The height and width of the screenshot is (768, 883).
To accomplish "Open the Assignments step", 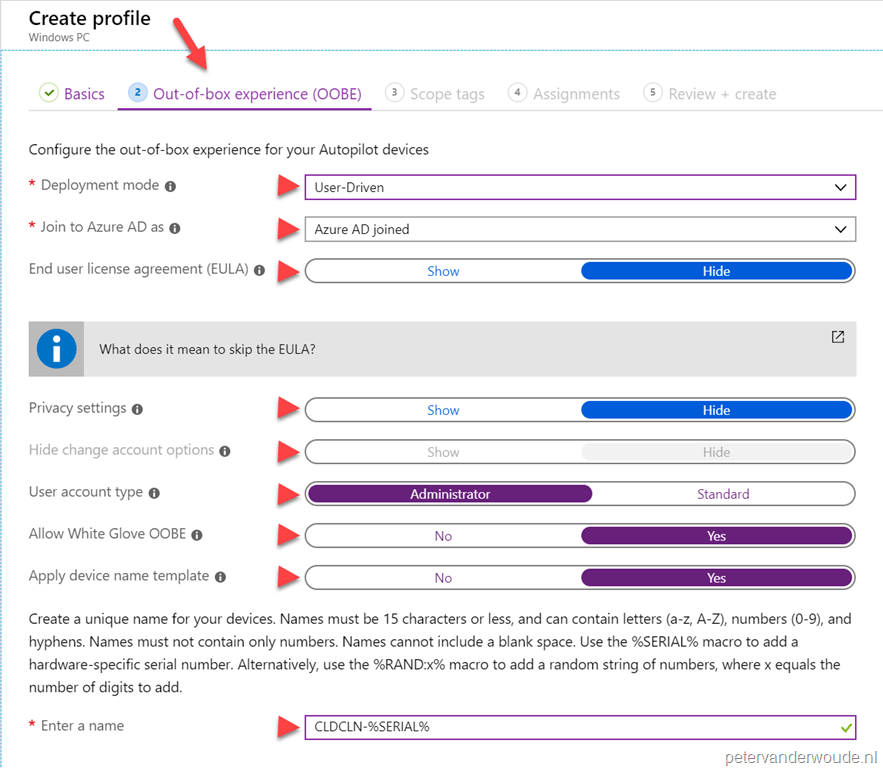I will [x=579, y=93].
